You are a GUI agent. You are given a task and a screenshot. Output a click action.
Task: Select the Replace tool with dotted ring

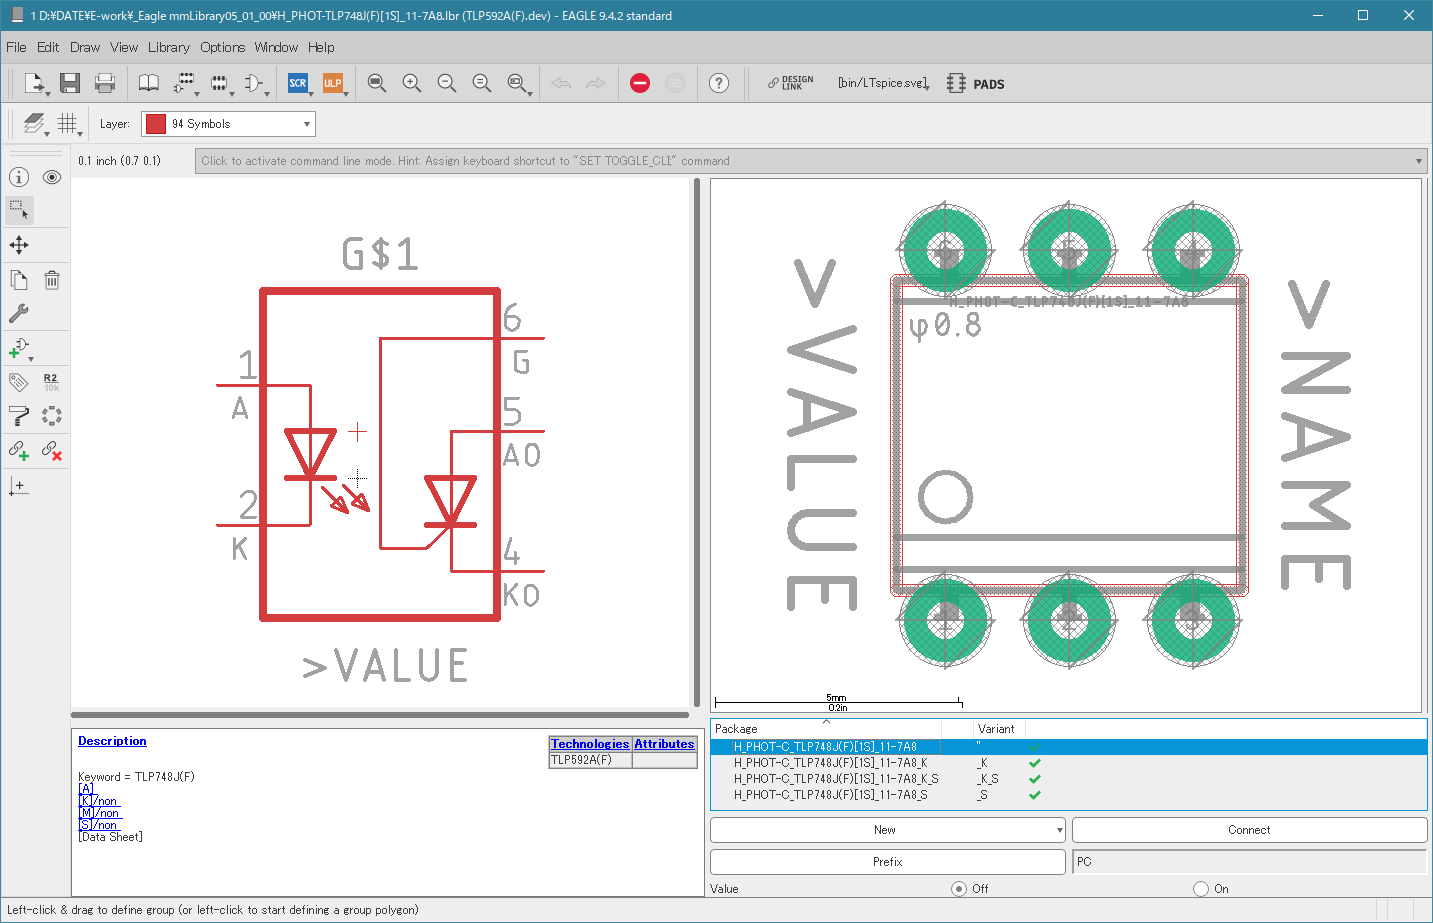[52, 415]
